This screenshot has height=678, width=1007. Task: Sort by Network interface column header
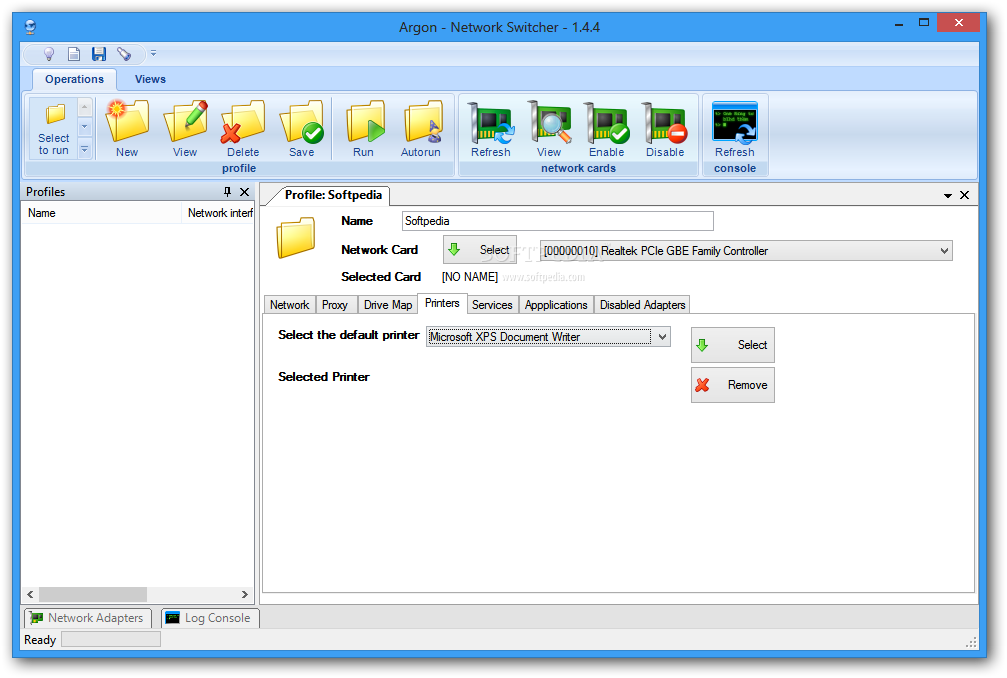point(218,213)
